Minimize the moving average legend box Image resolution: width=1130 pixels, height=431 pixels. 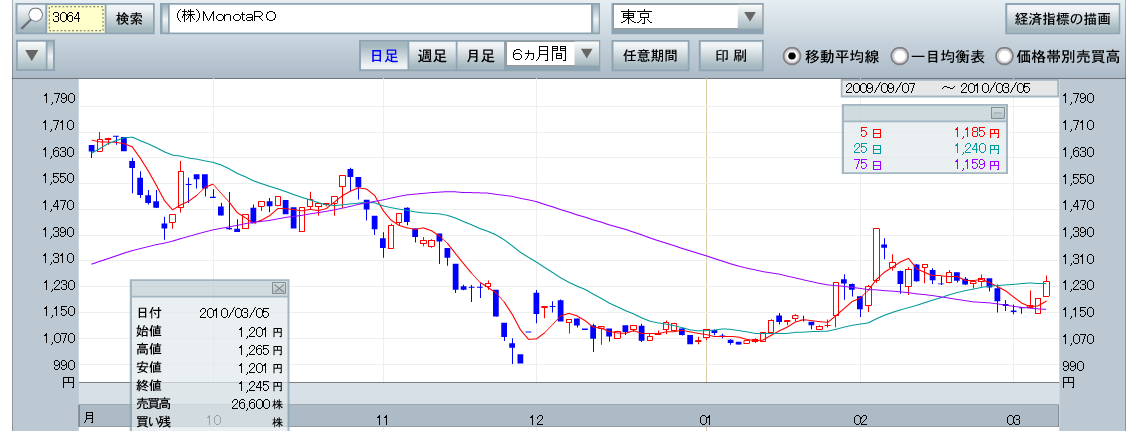[997, 113]
